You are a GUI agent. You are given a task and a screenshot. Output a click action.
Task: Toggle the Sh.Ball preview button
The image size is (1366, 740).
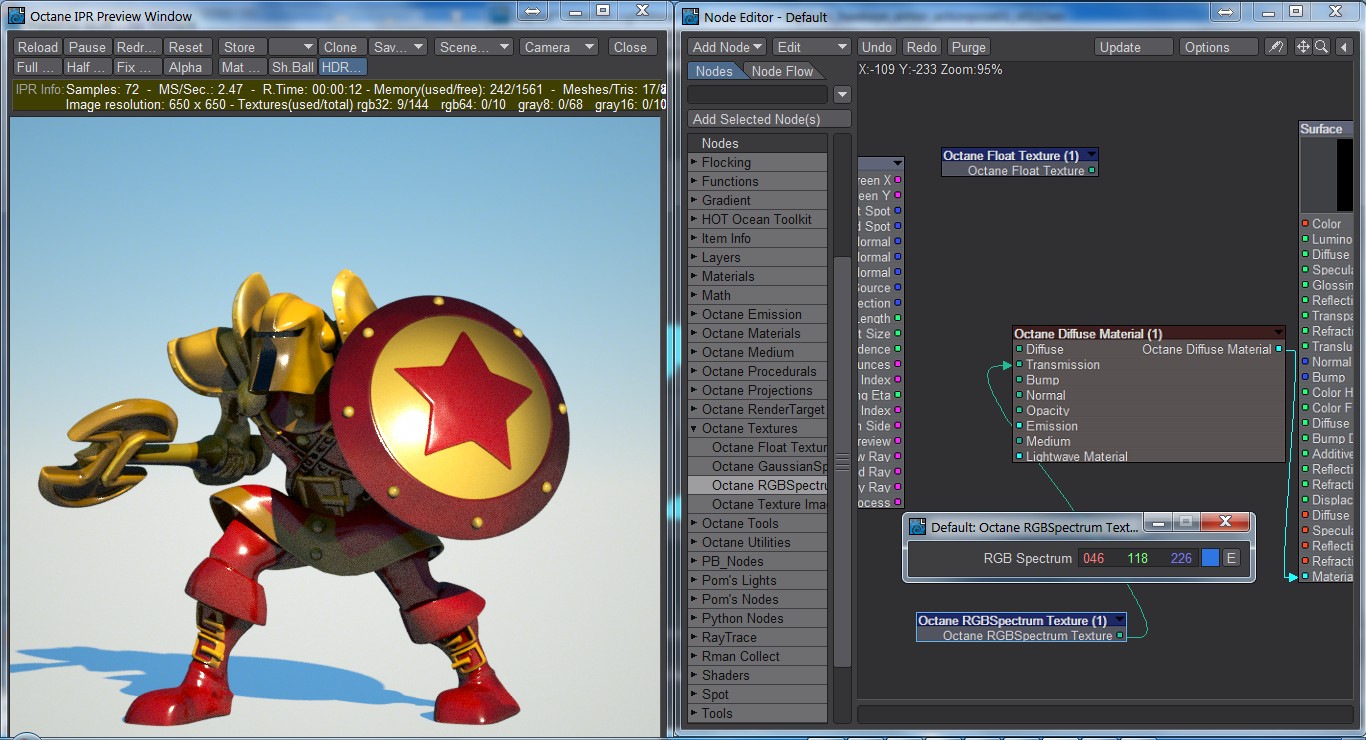(x=292, y=67)
